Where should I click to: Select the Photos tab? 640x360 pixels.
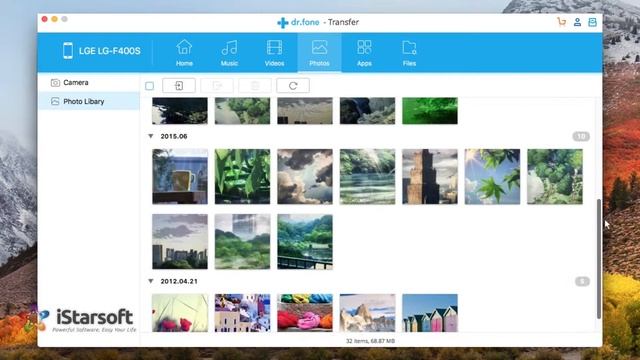319,53
